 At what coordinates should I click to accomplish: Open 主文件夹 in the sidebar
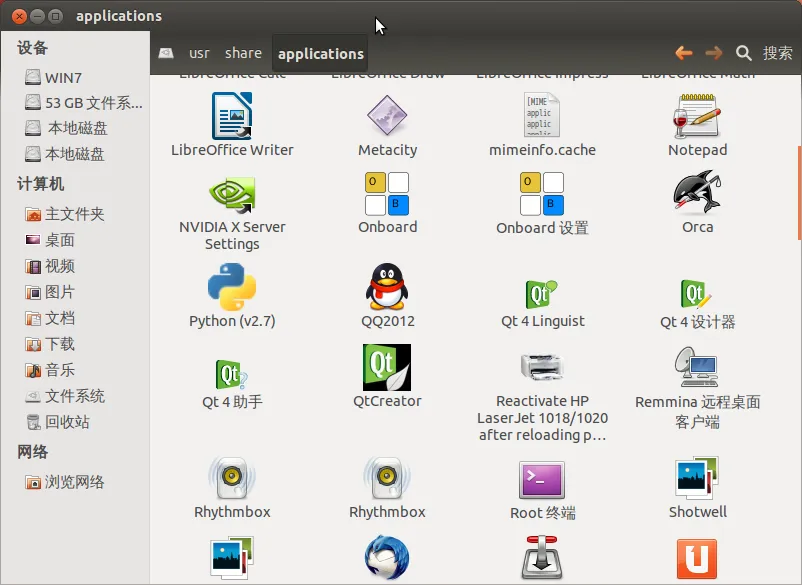pos(74,214)
